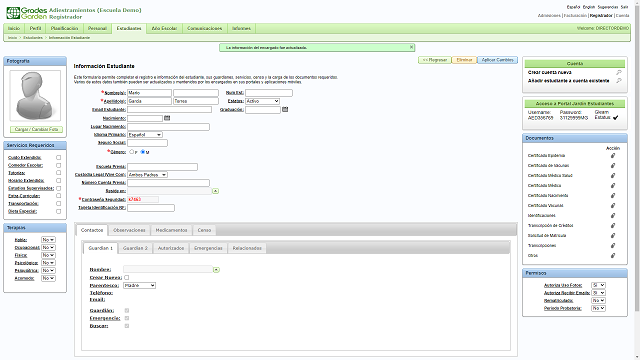Open Periodo Probatoria dropdown

[x=598, y=308]
